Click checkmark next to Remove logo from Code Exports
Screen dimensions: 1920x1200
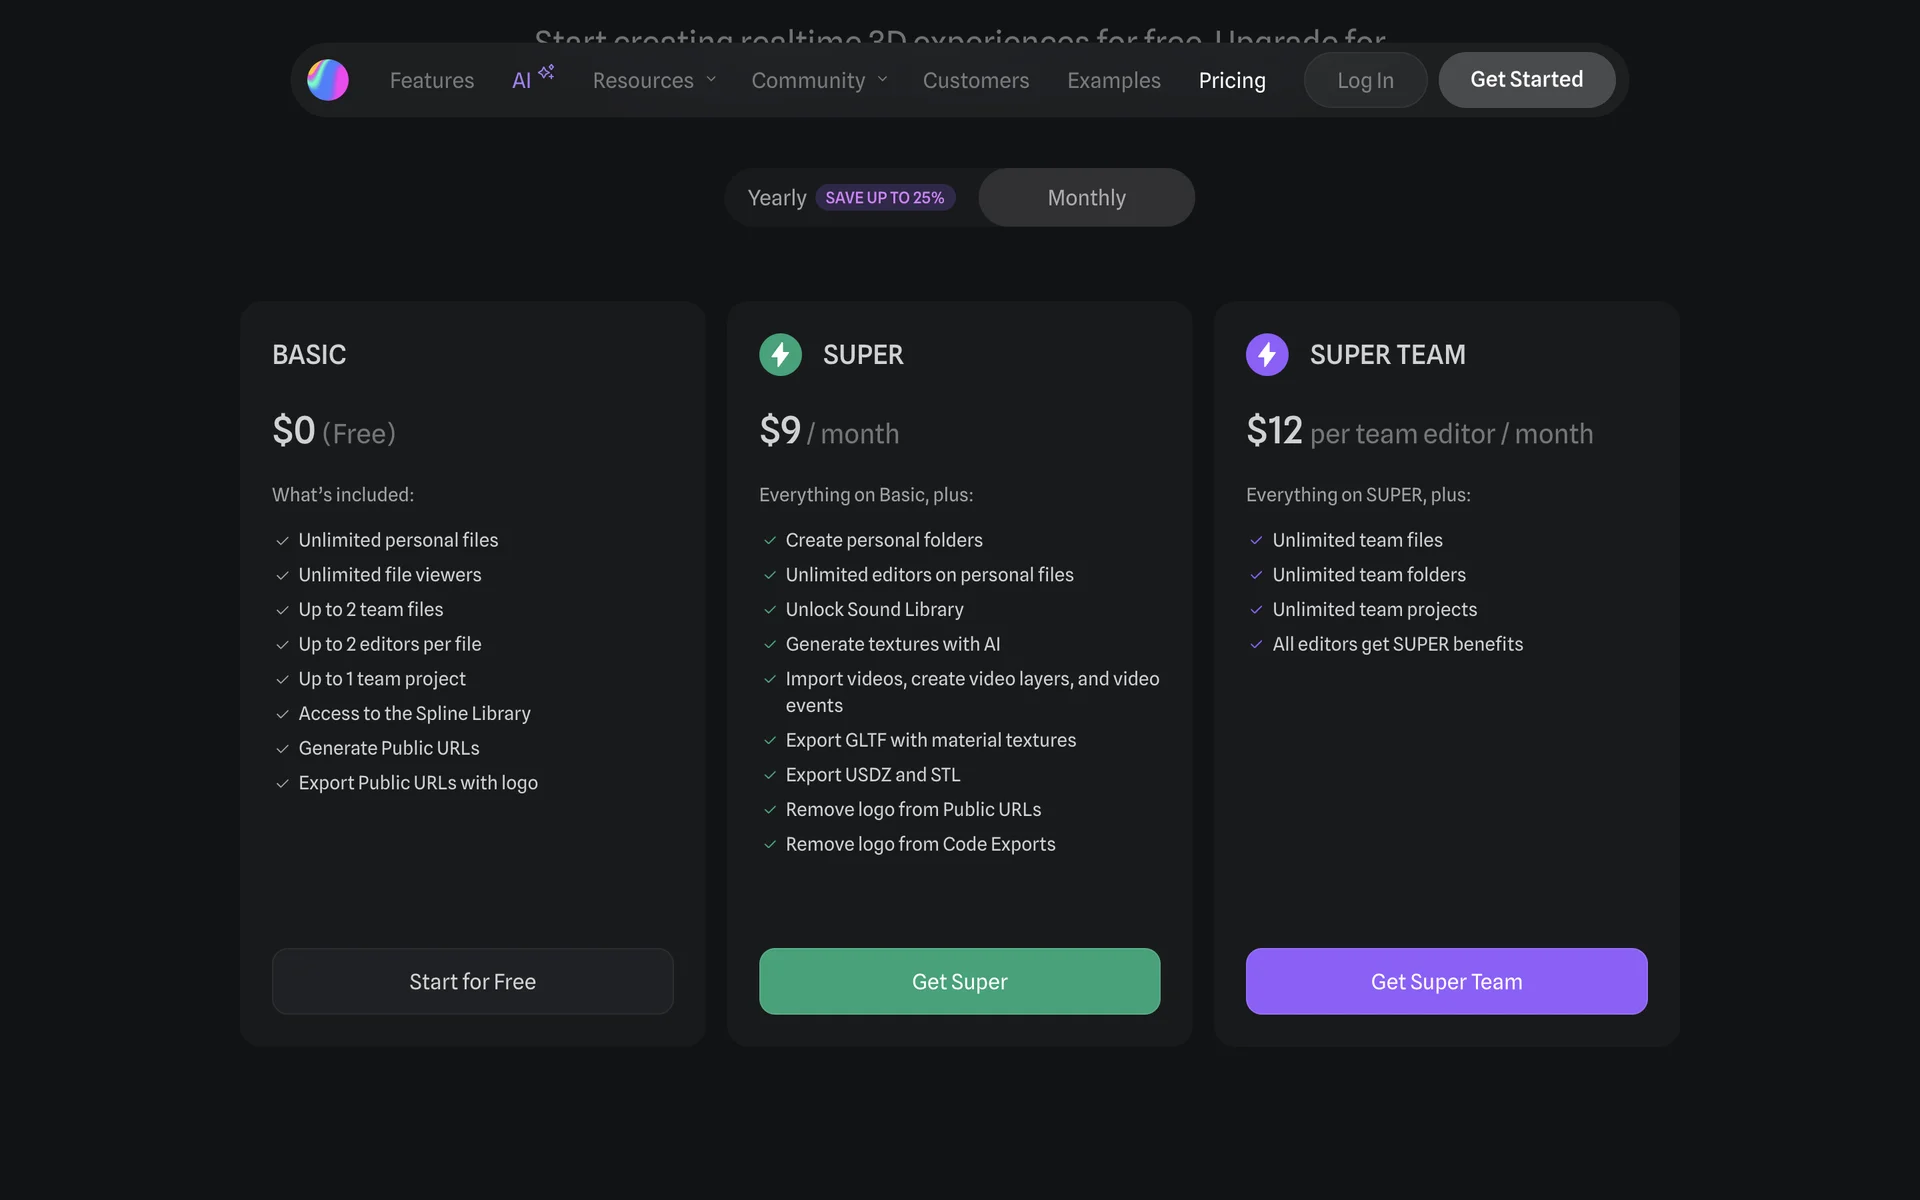pos(770,845)
